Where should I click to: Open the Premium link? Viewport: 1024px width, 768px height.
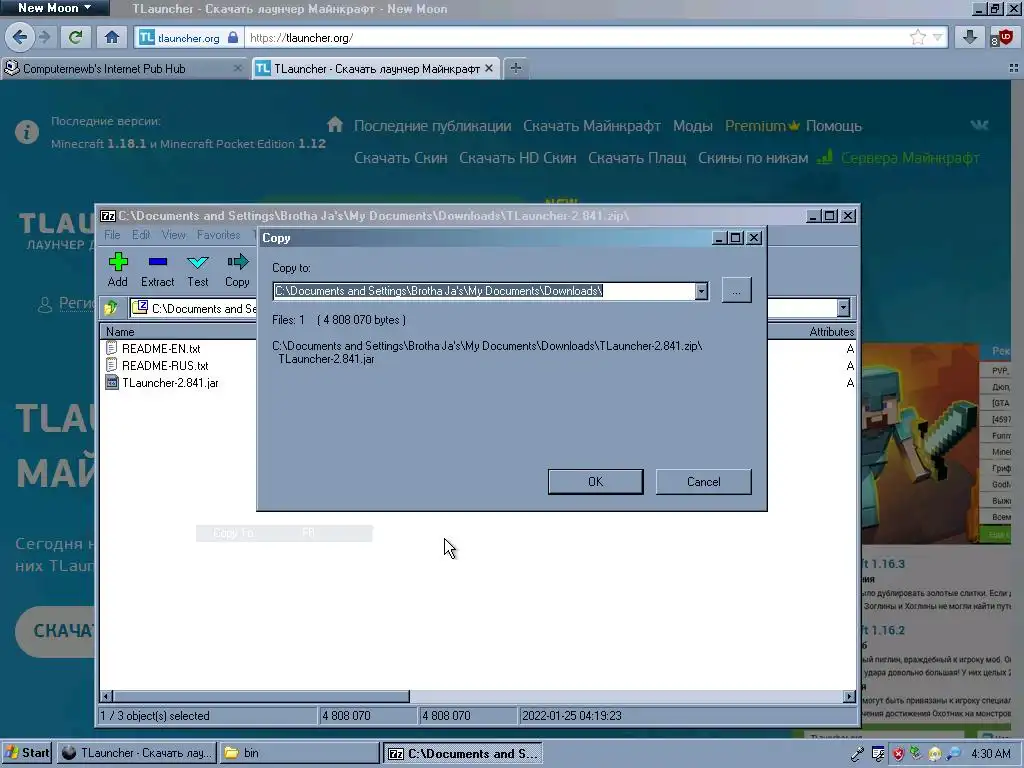(761, 125)
